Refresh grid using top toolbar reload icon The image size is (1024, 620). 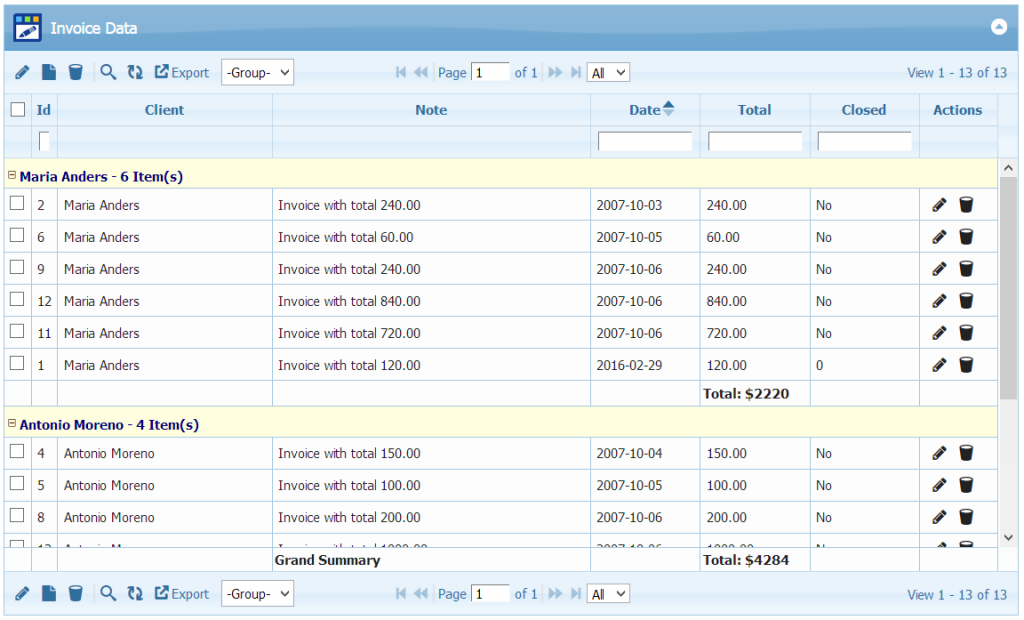135,72
